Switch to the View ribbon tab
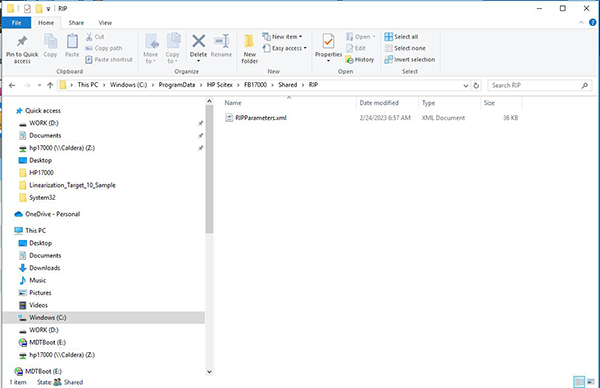Viewport: 600px width, 388px height. tap(105, 23)
